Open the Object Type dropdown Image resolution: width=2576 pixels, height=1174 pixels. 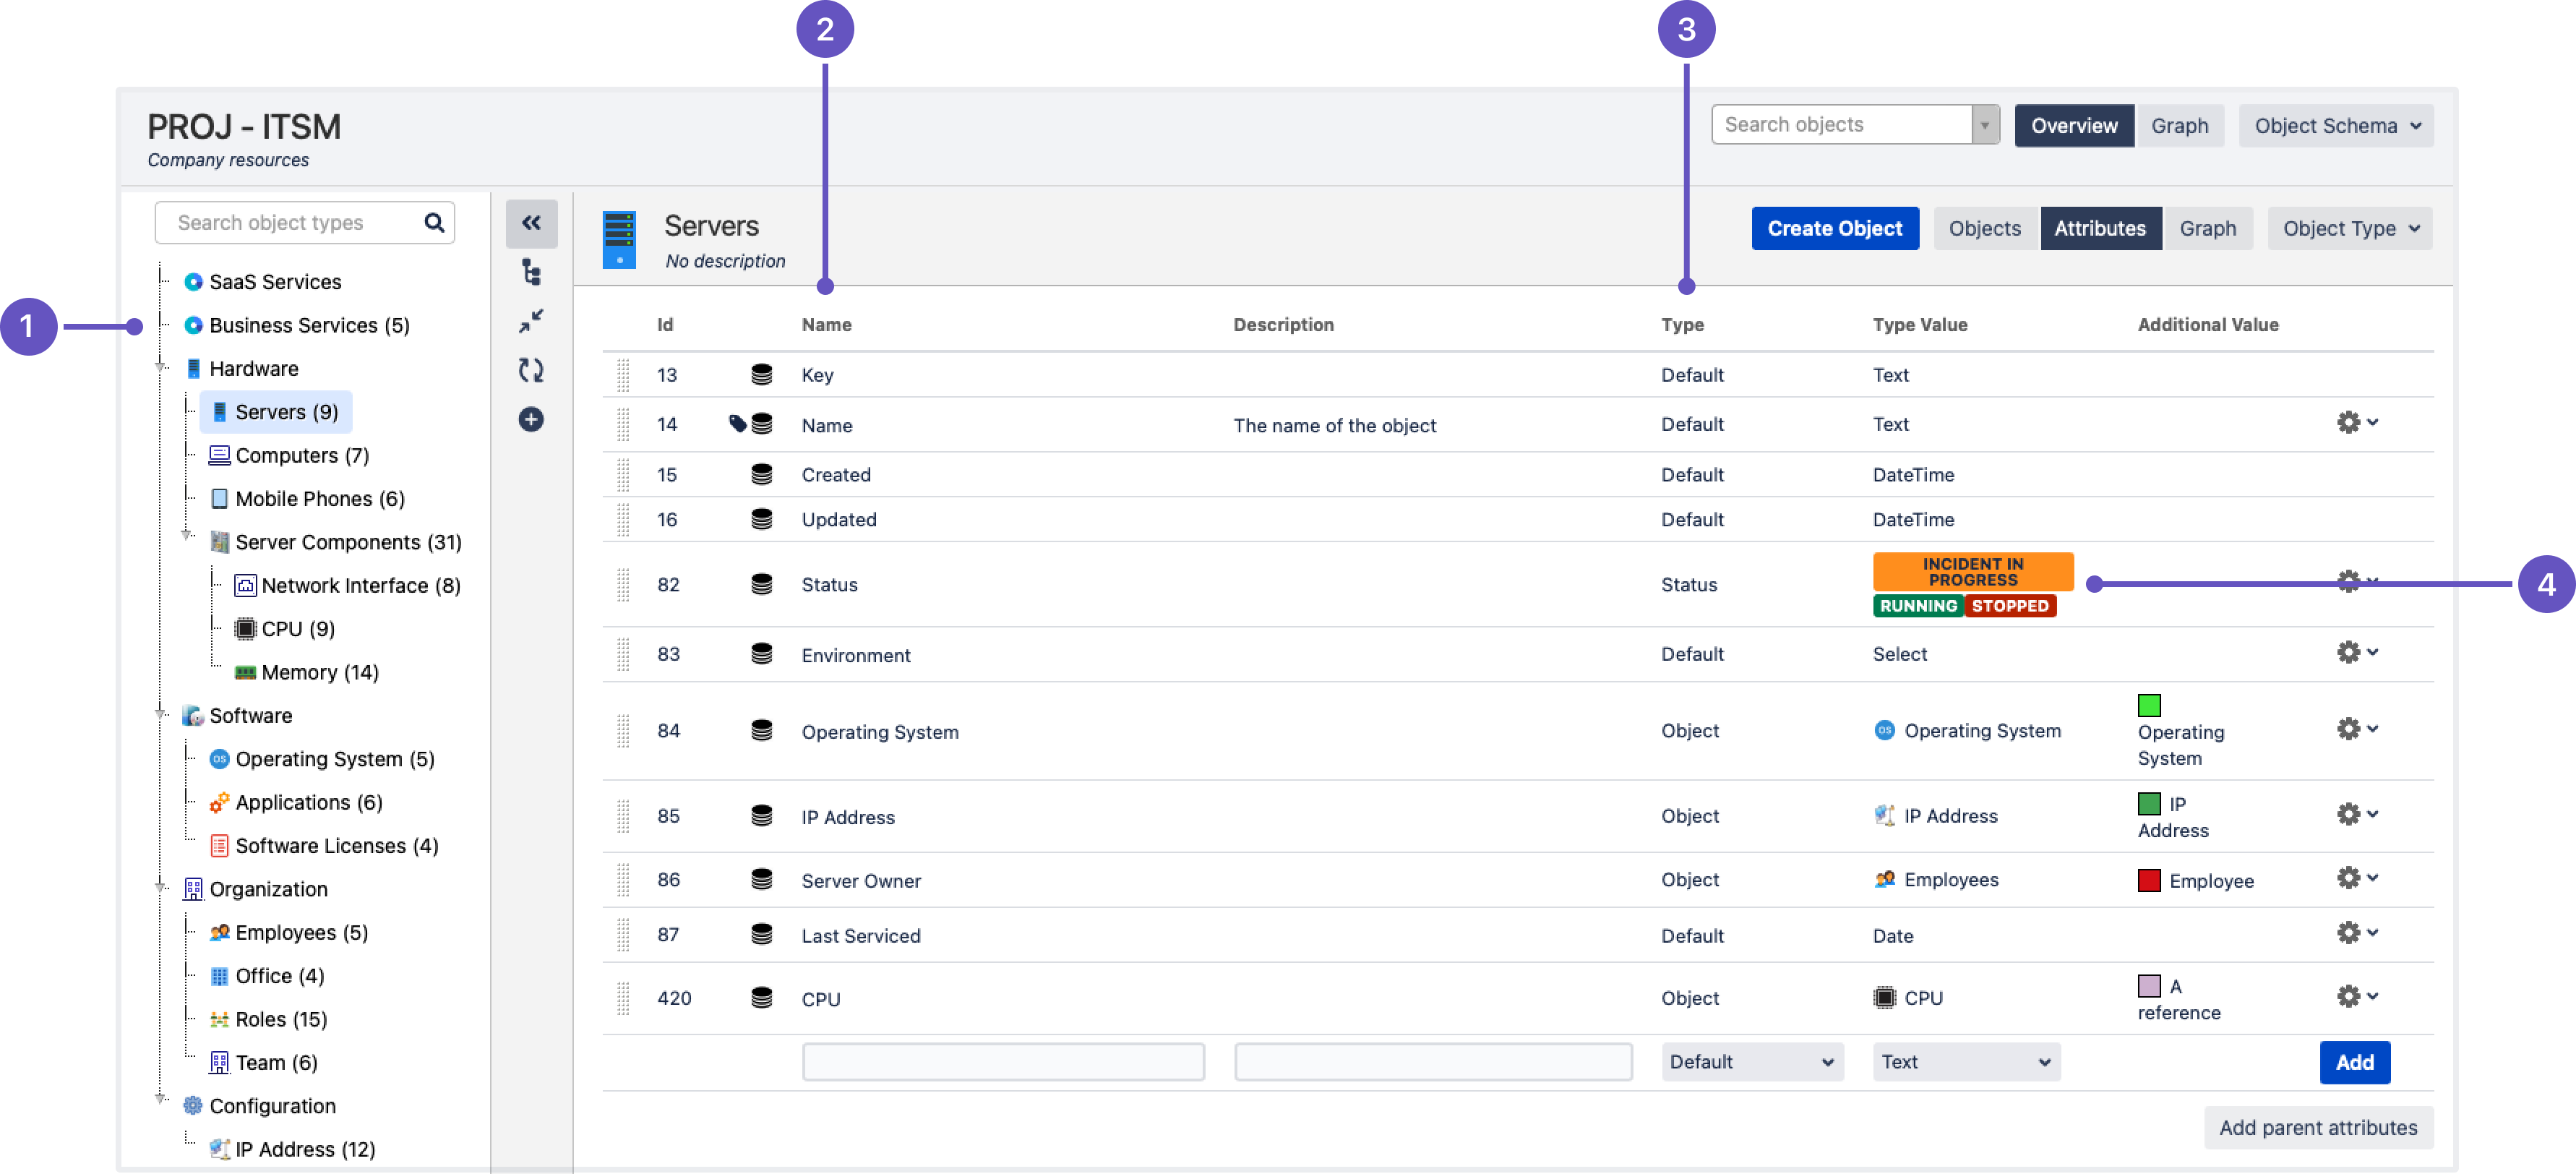[x=2350, y=228]
